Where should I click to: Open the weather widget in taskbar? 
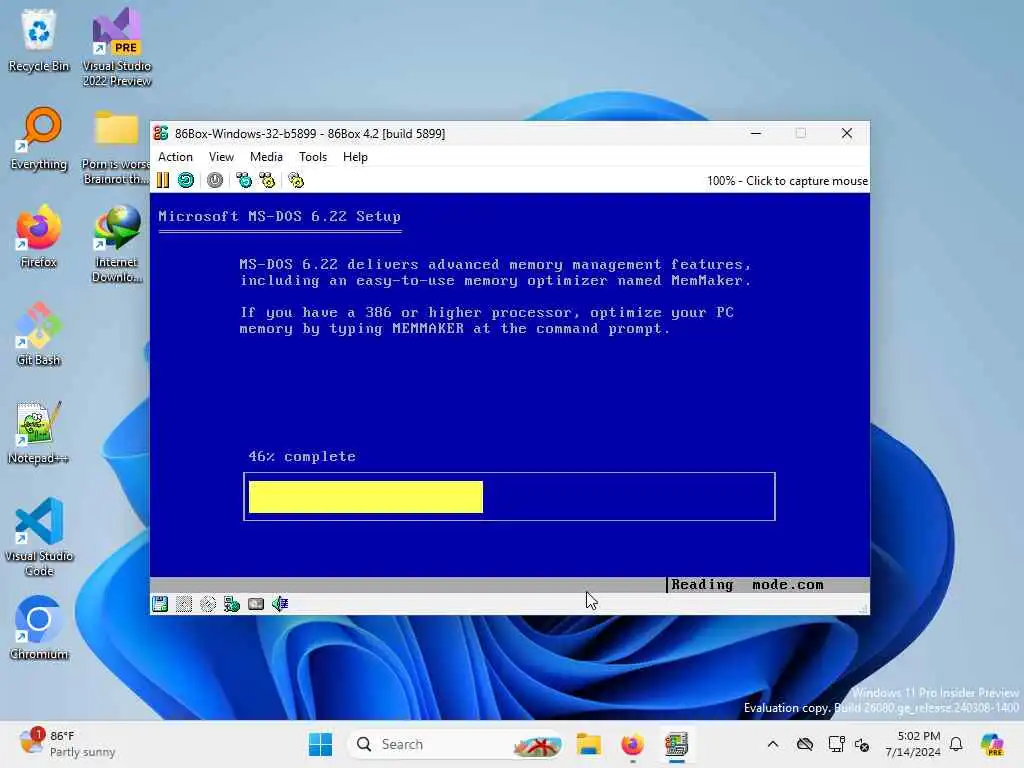coord(67,744)
